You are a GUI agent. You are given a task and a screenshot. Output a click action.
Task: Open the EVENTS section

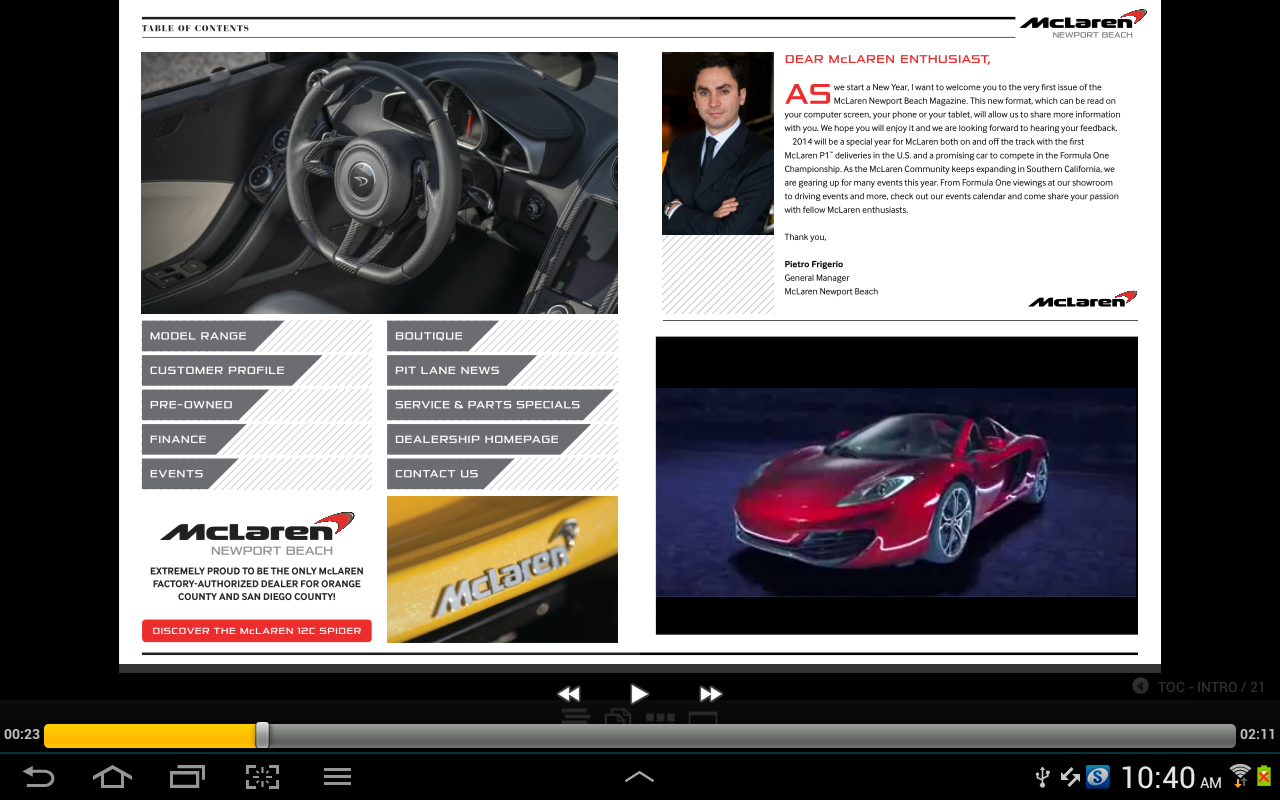point(191,474)
